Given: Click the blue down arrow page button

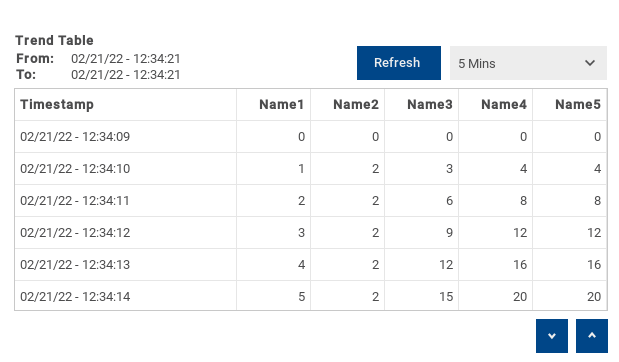Looking at the screenshot, I should click(552, 336).
